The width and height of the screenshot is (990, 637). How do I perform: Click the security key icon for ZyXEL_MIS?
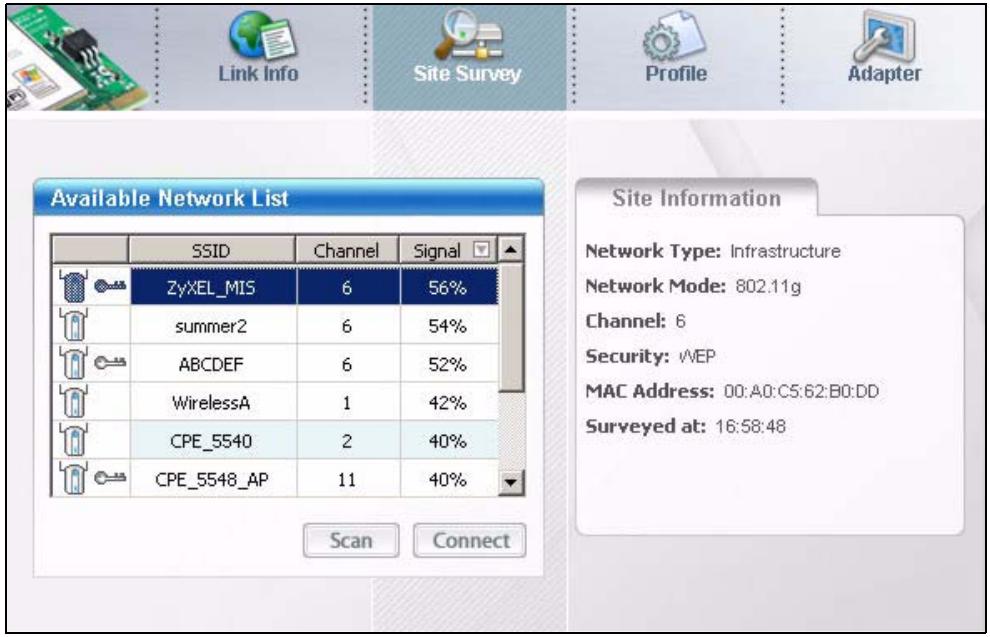tap(110, 287)
